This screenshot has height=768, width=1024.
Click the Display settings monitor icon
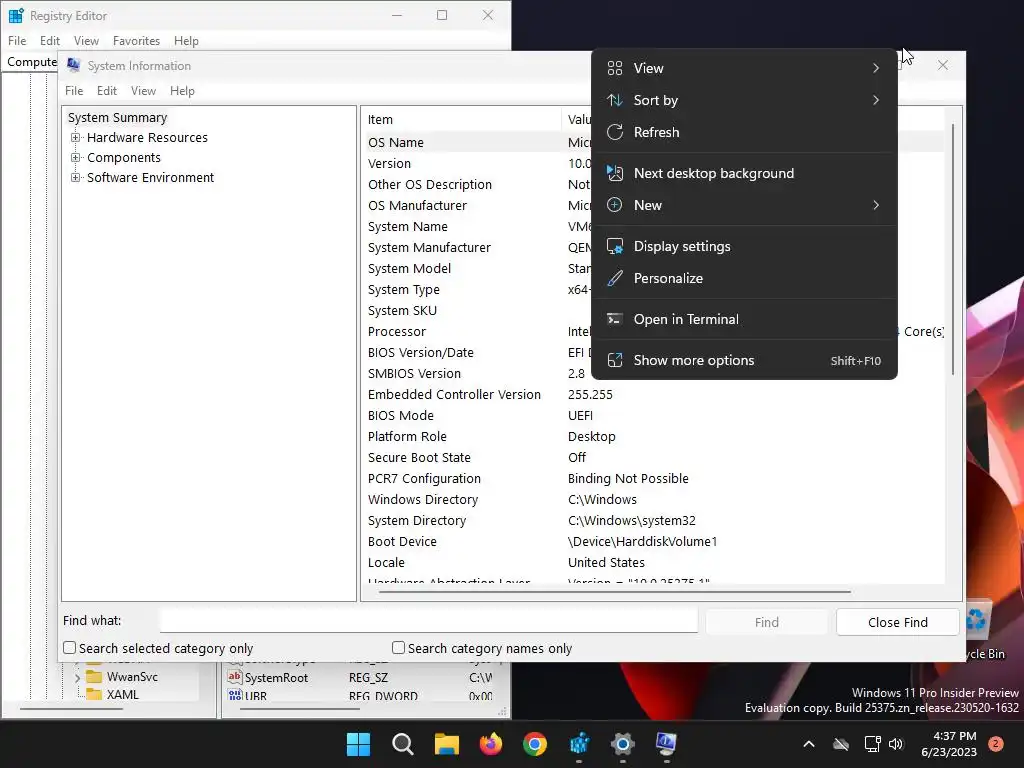pos(615,246)
